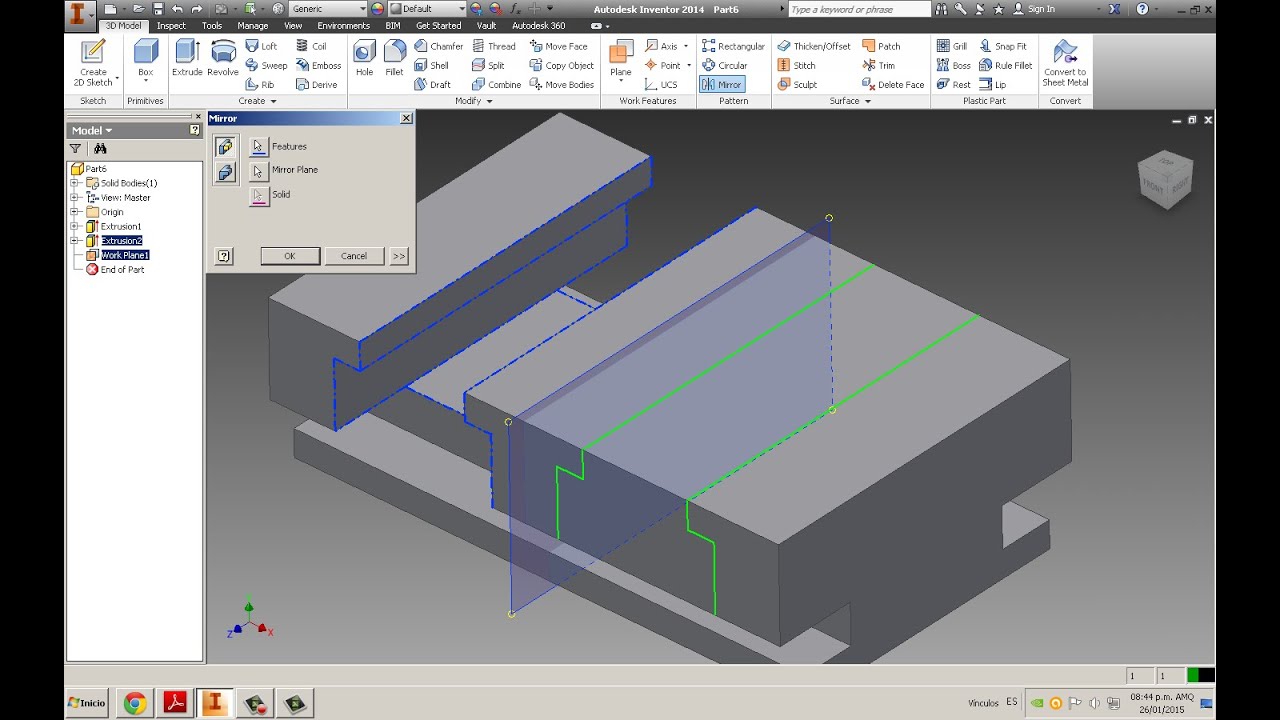
Task: Choose Rectangular pattern tool
Action: 733,46
